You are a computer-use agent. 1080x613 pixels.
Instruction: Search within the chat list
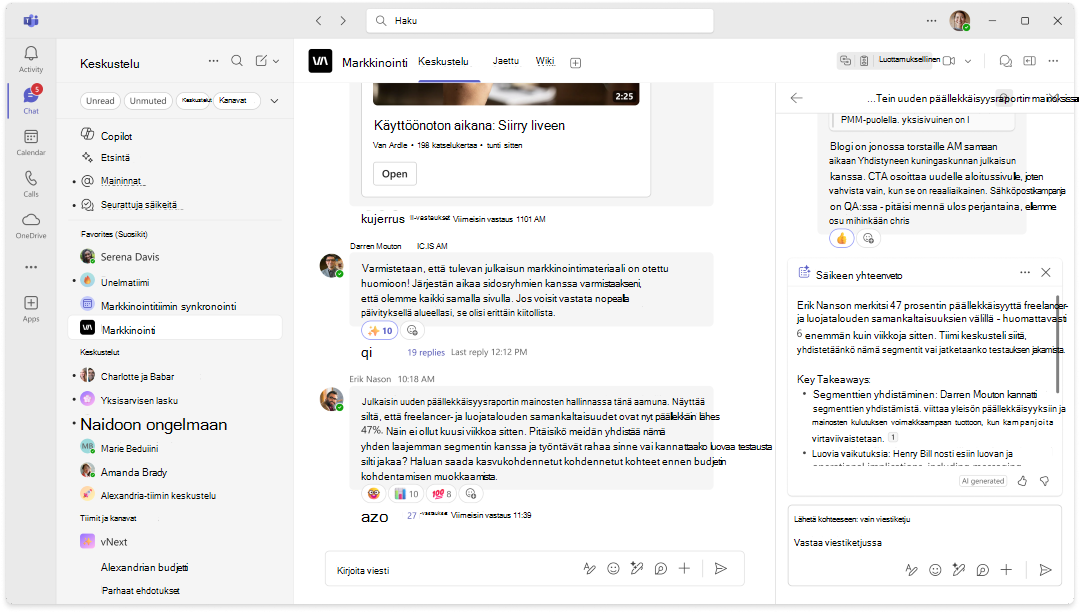[237, 61]
